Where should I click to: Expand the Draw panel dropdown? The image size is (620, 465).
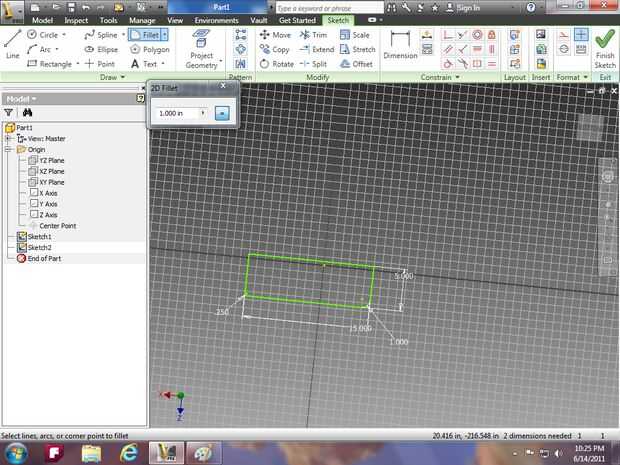tap(123, 77)
